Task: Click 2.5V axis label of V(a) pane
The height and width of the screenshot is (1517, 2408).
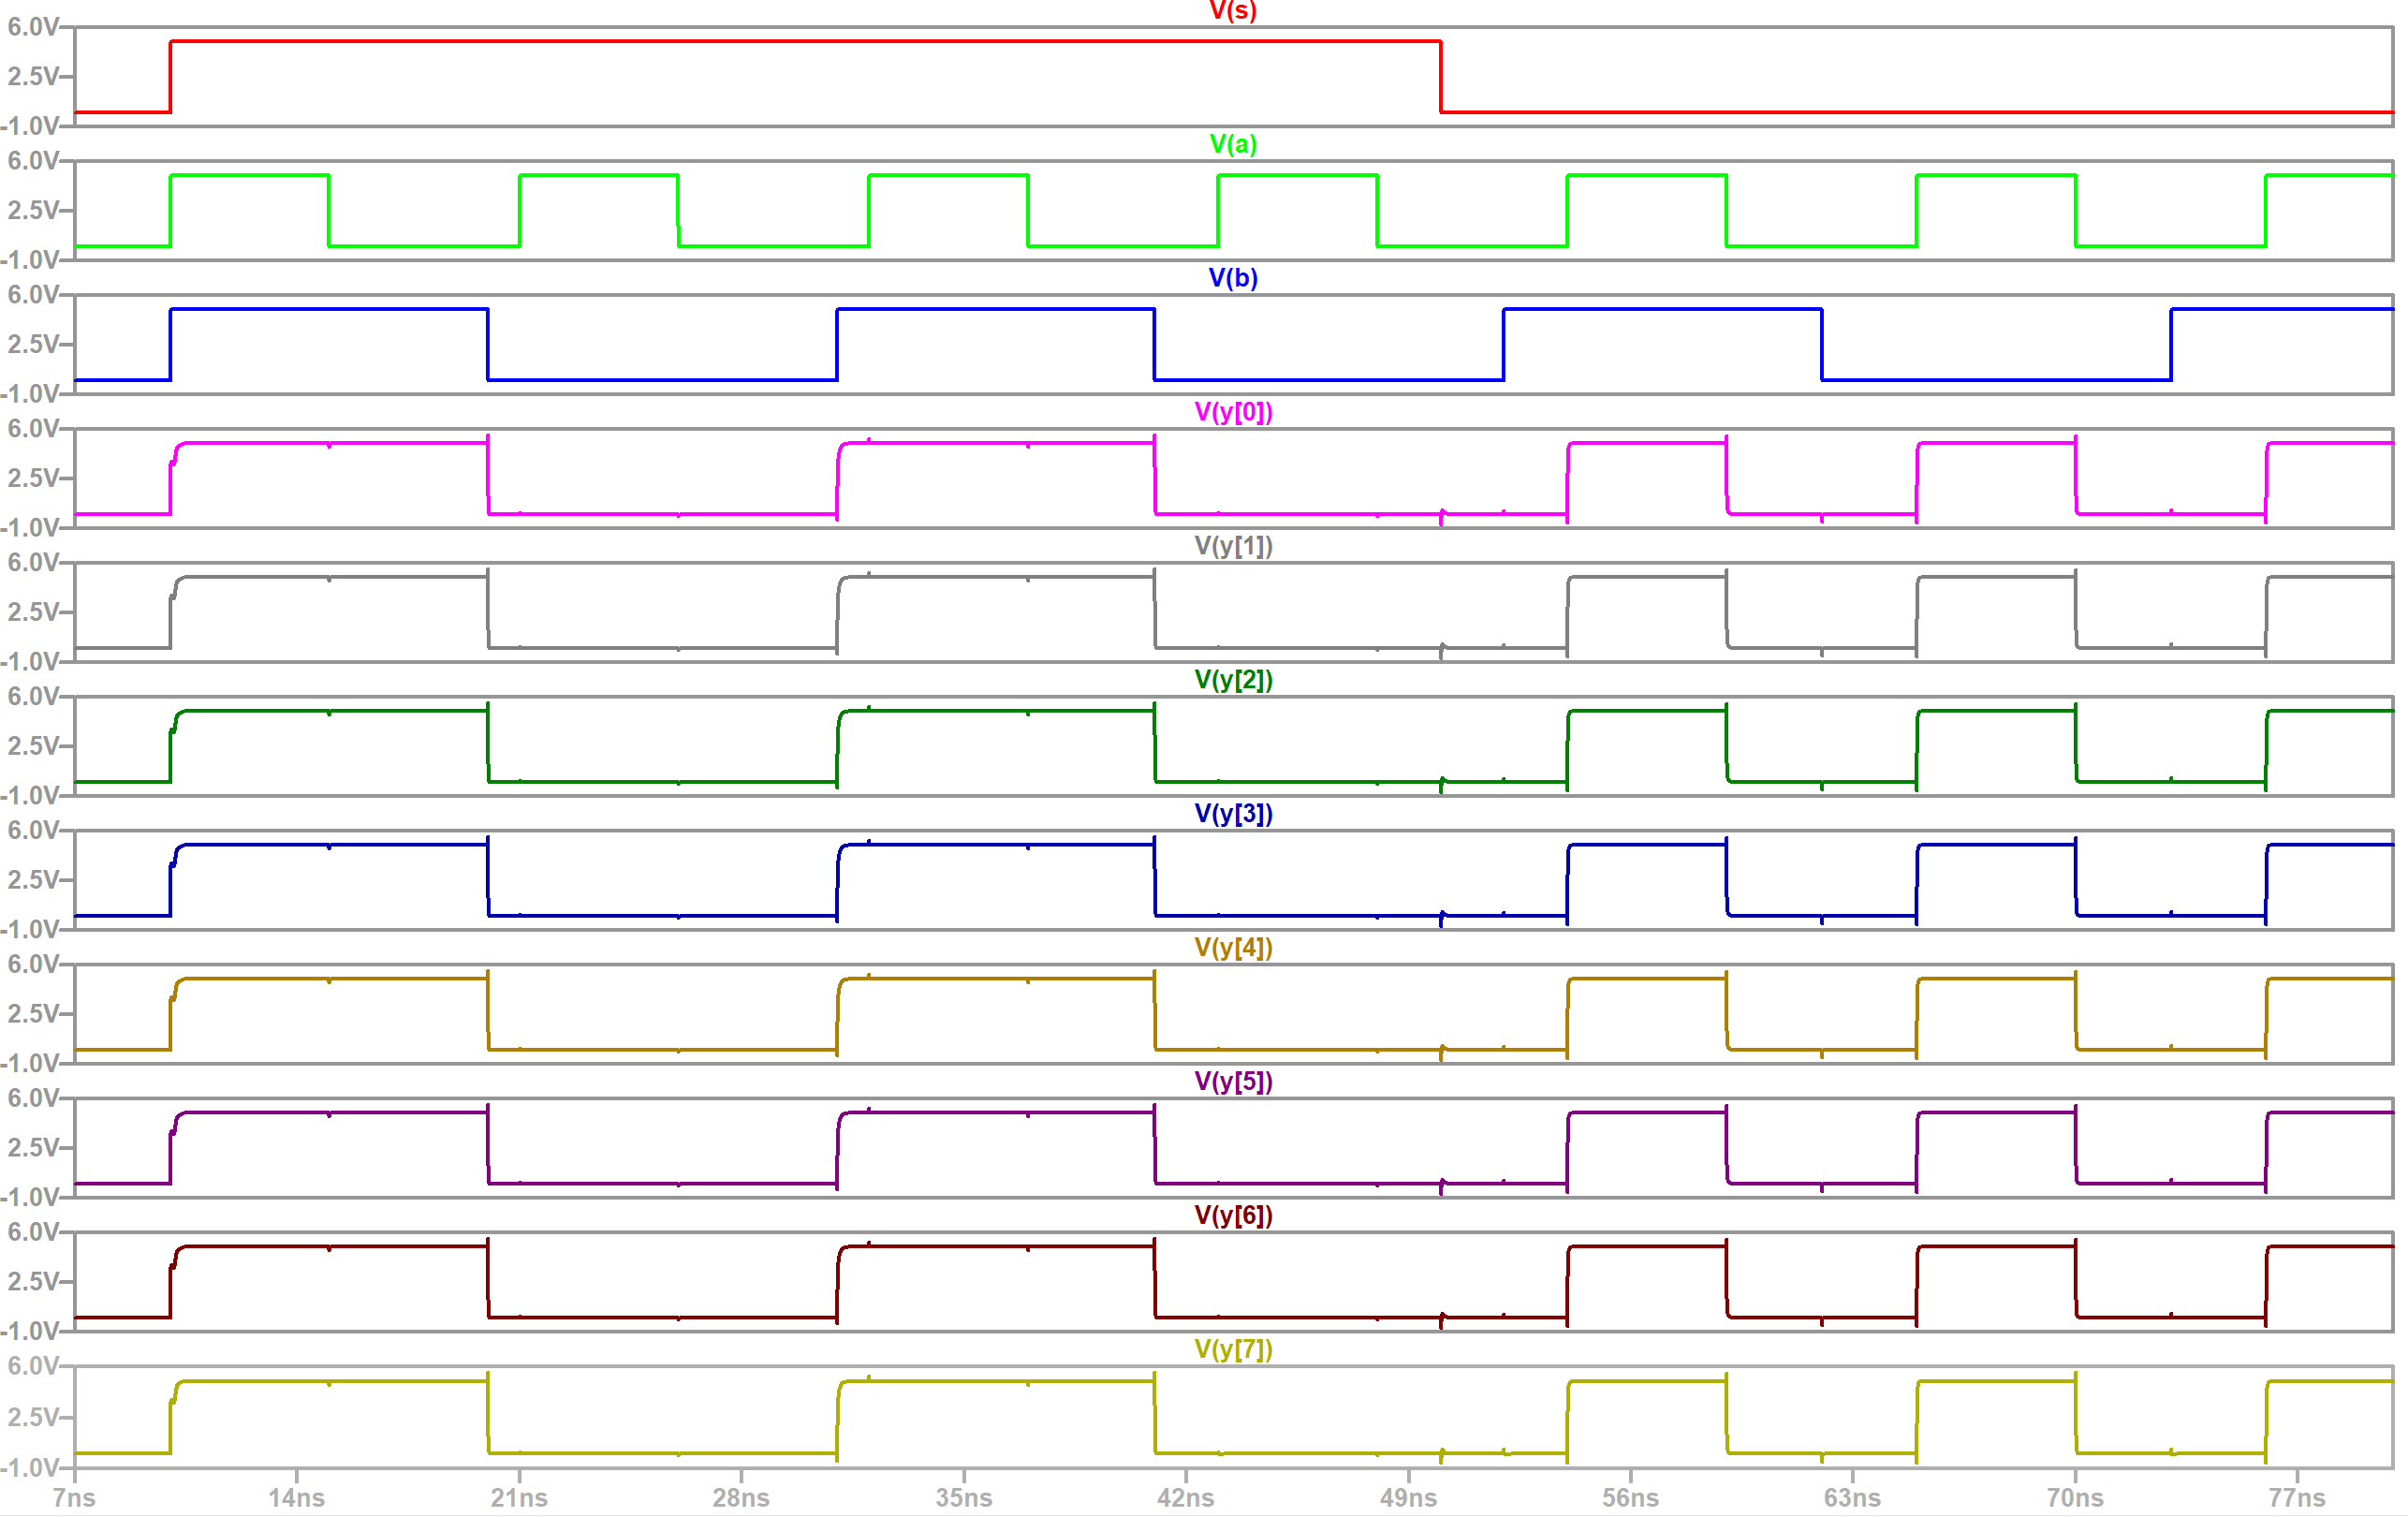Action: click(x=33, y=210)
